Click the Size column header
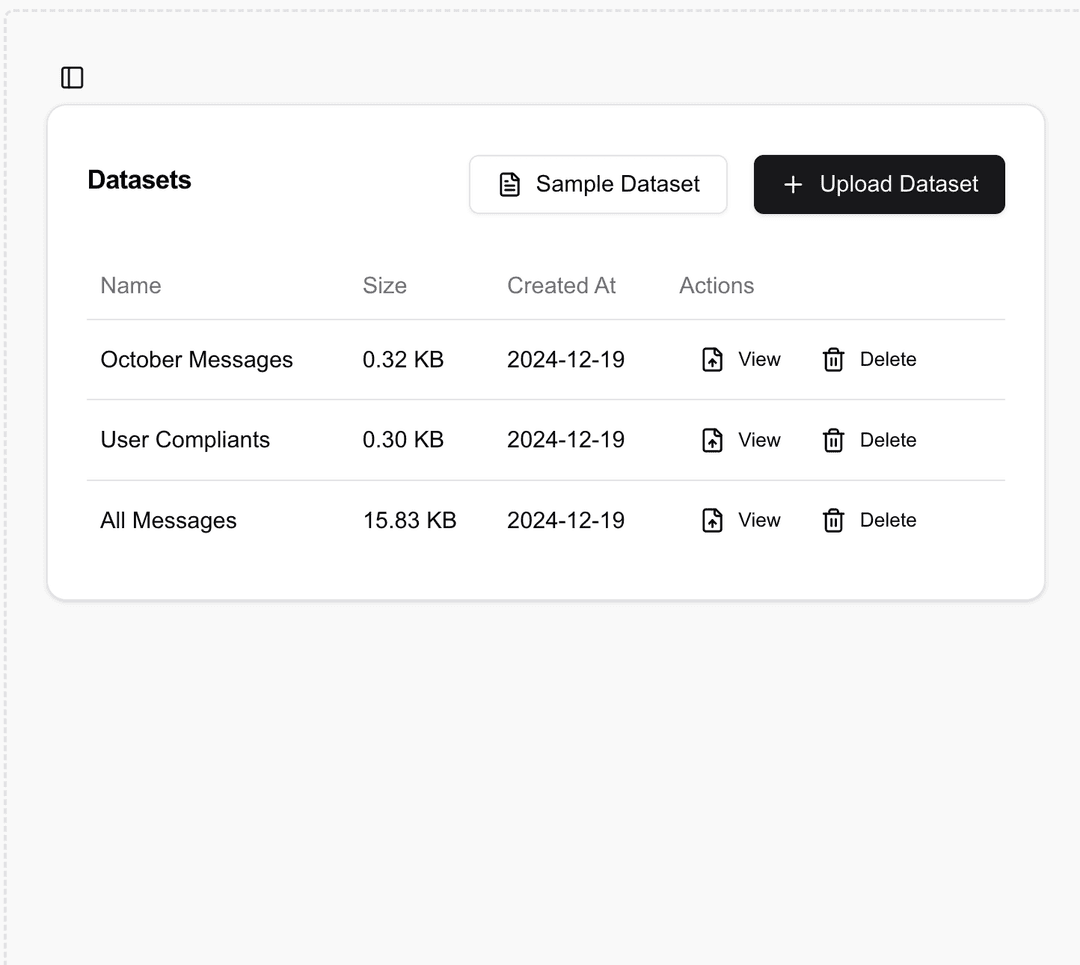Image resolution: width=1080 pixels, height=965 pixels. tap(384, 286)
